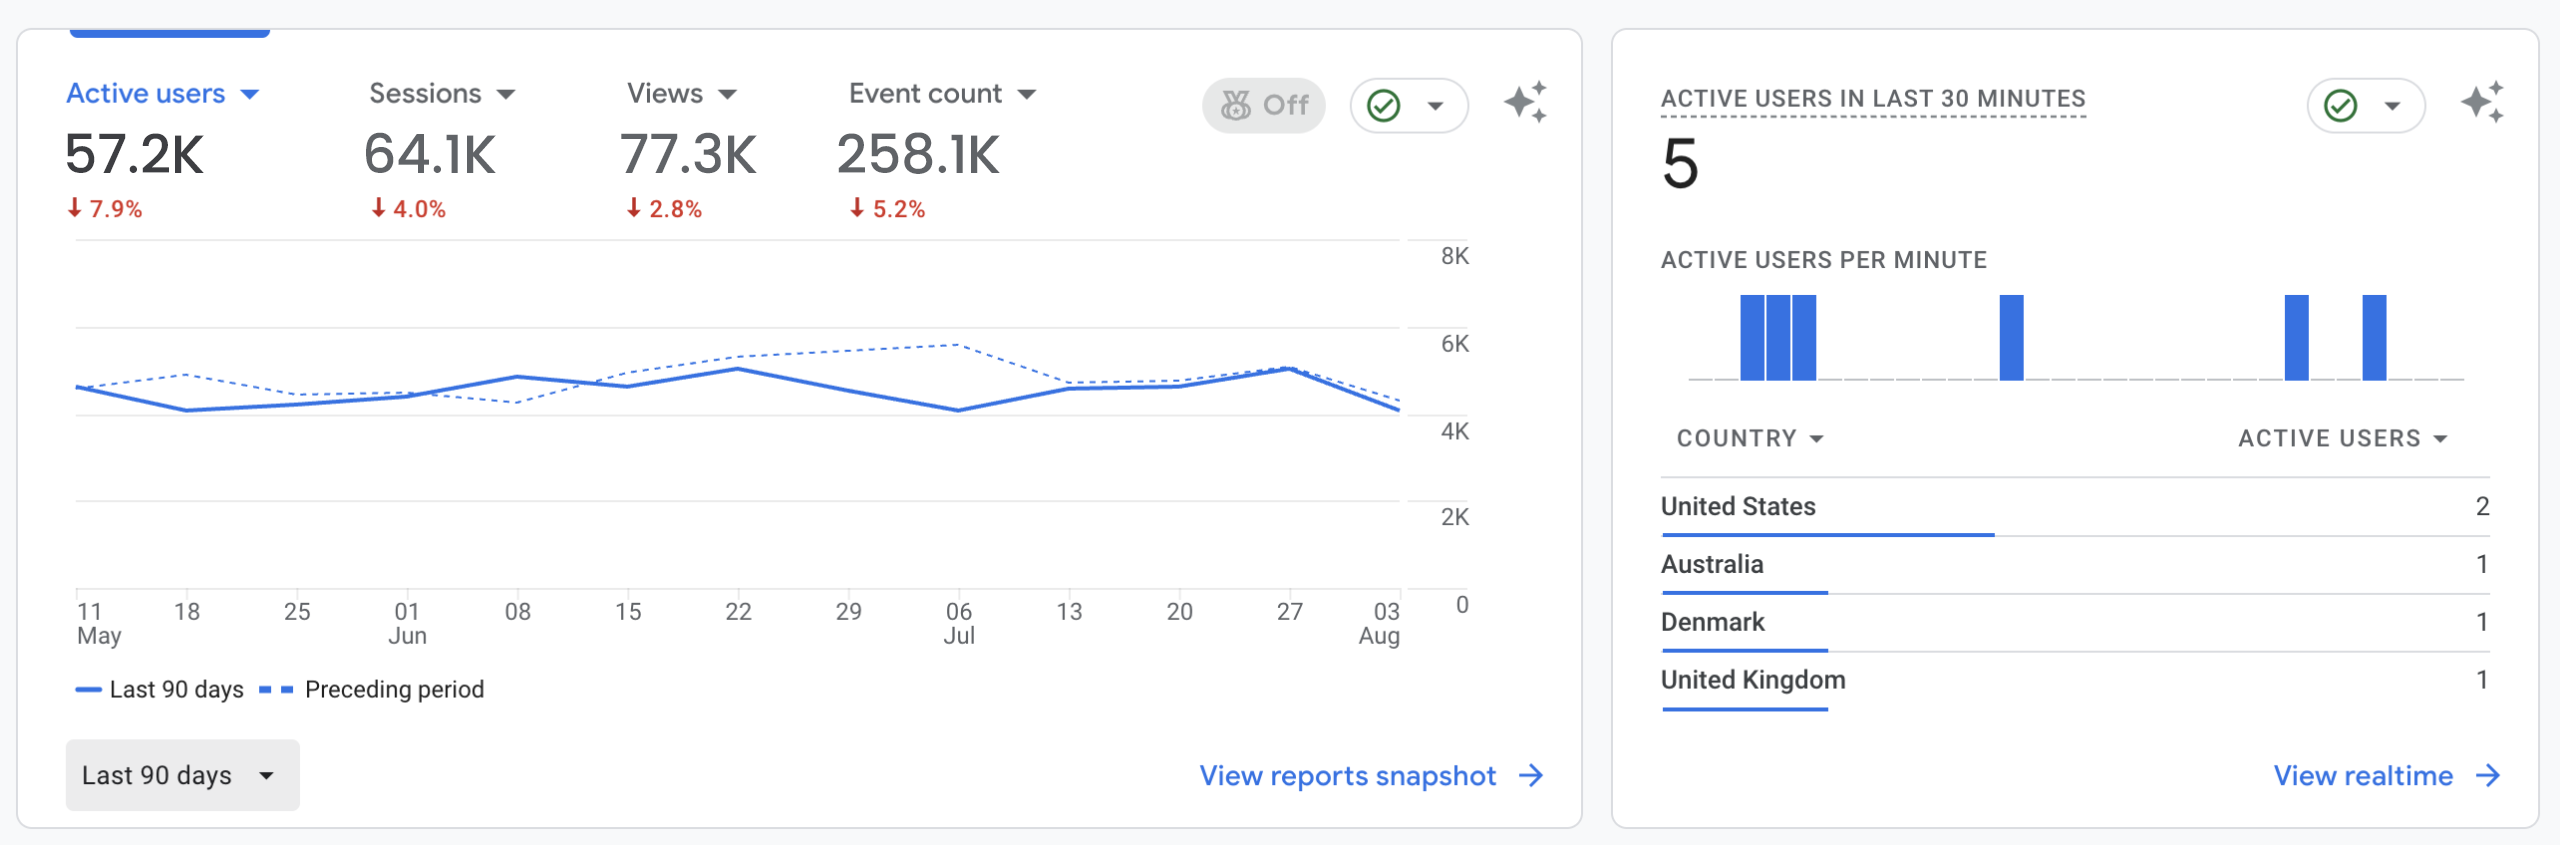Toggle the benchmarking Off button
2560x845 pixels.
1264,105
